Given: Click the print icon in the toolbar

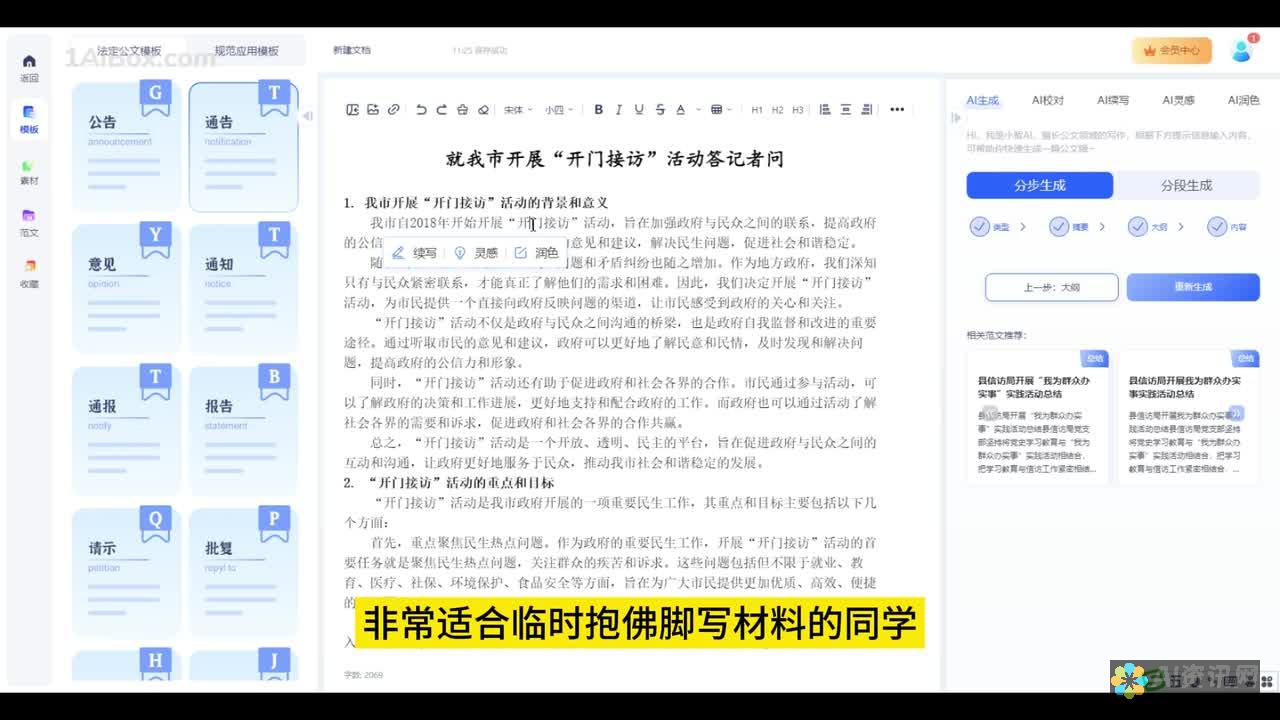Looking at the screenshot, I should point(462,110).
